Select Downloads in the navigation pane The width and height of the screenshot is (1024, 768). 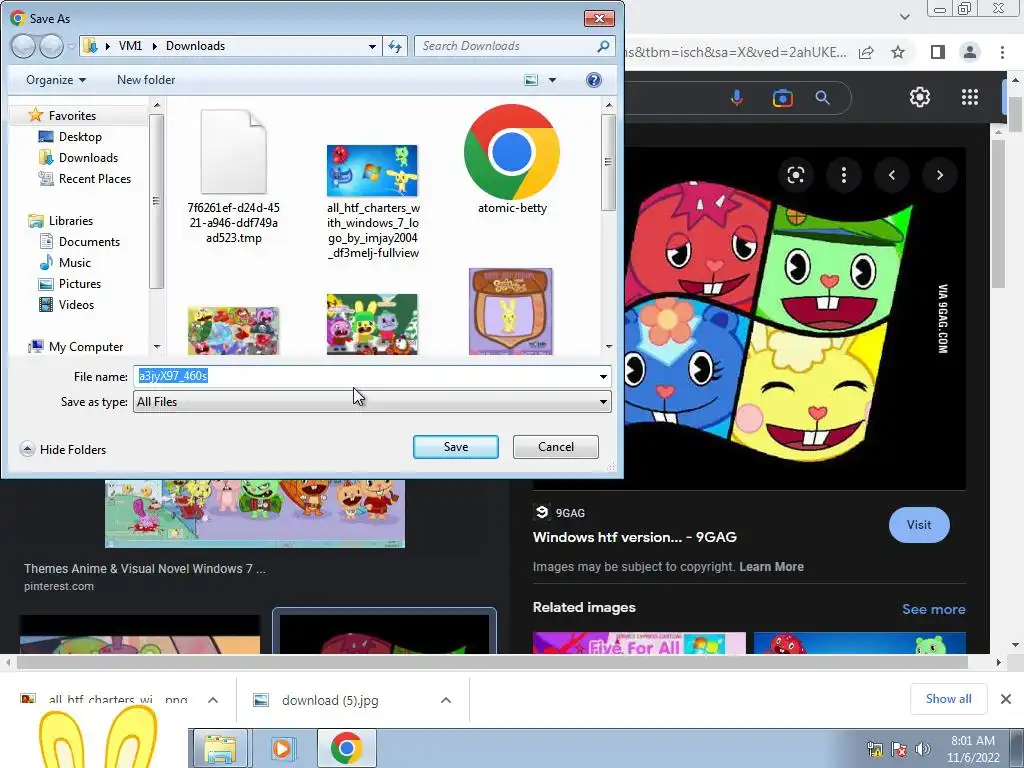(x=88, y=157)
